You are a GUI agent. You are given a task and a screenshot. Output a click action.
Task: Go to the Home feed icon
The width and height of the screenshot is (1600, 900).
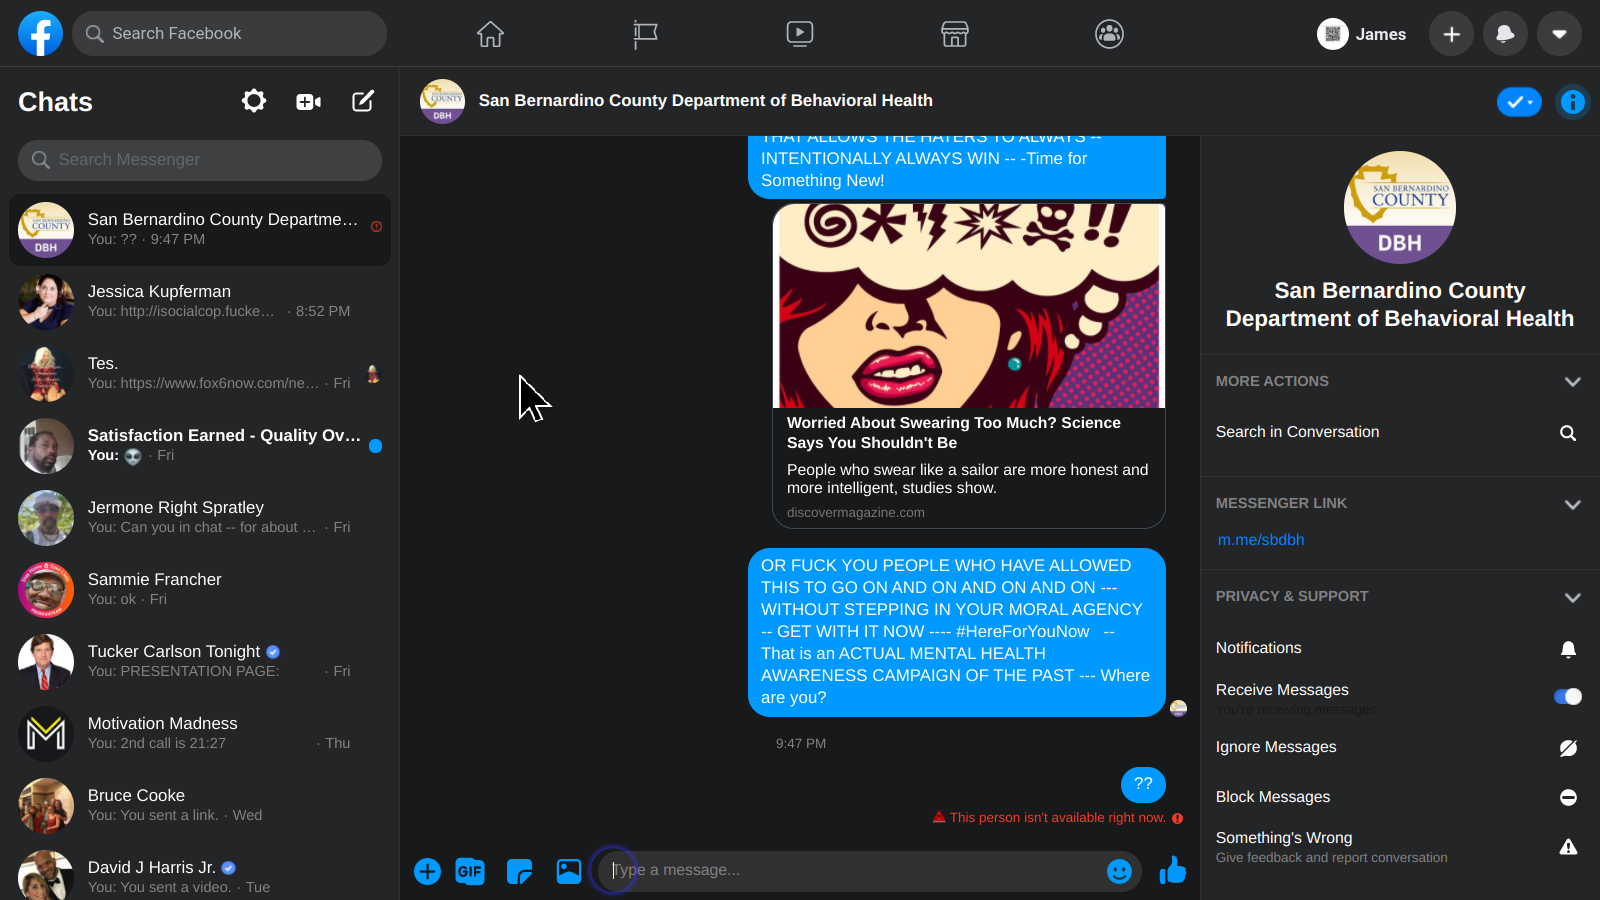tap(490, 34)
